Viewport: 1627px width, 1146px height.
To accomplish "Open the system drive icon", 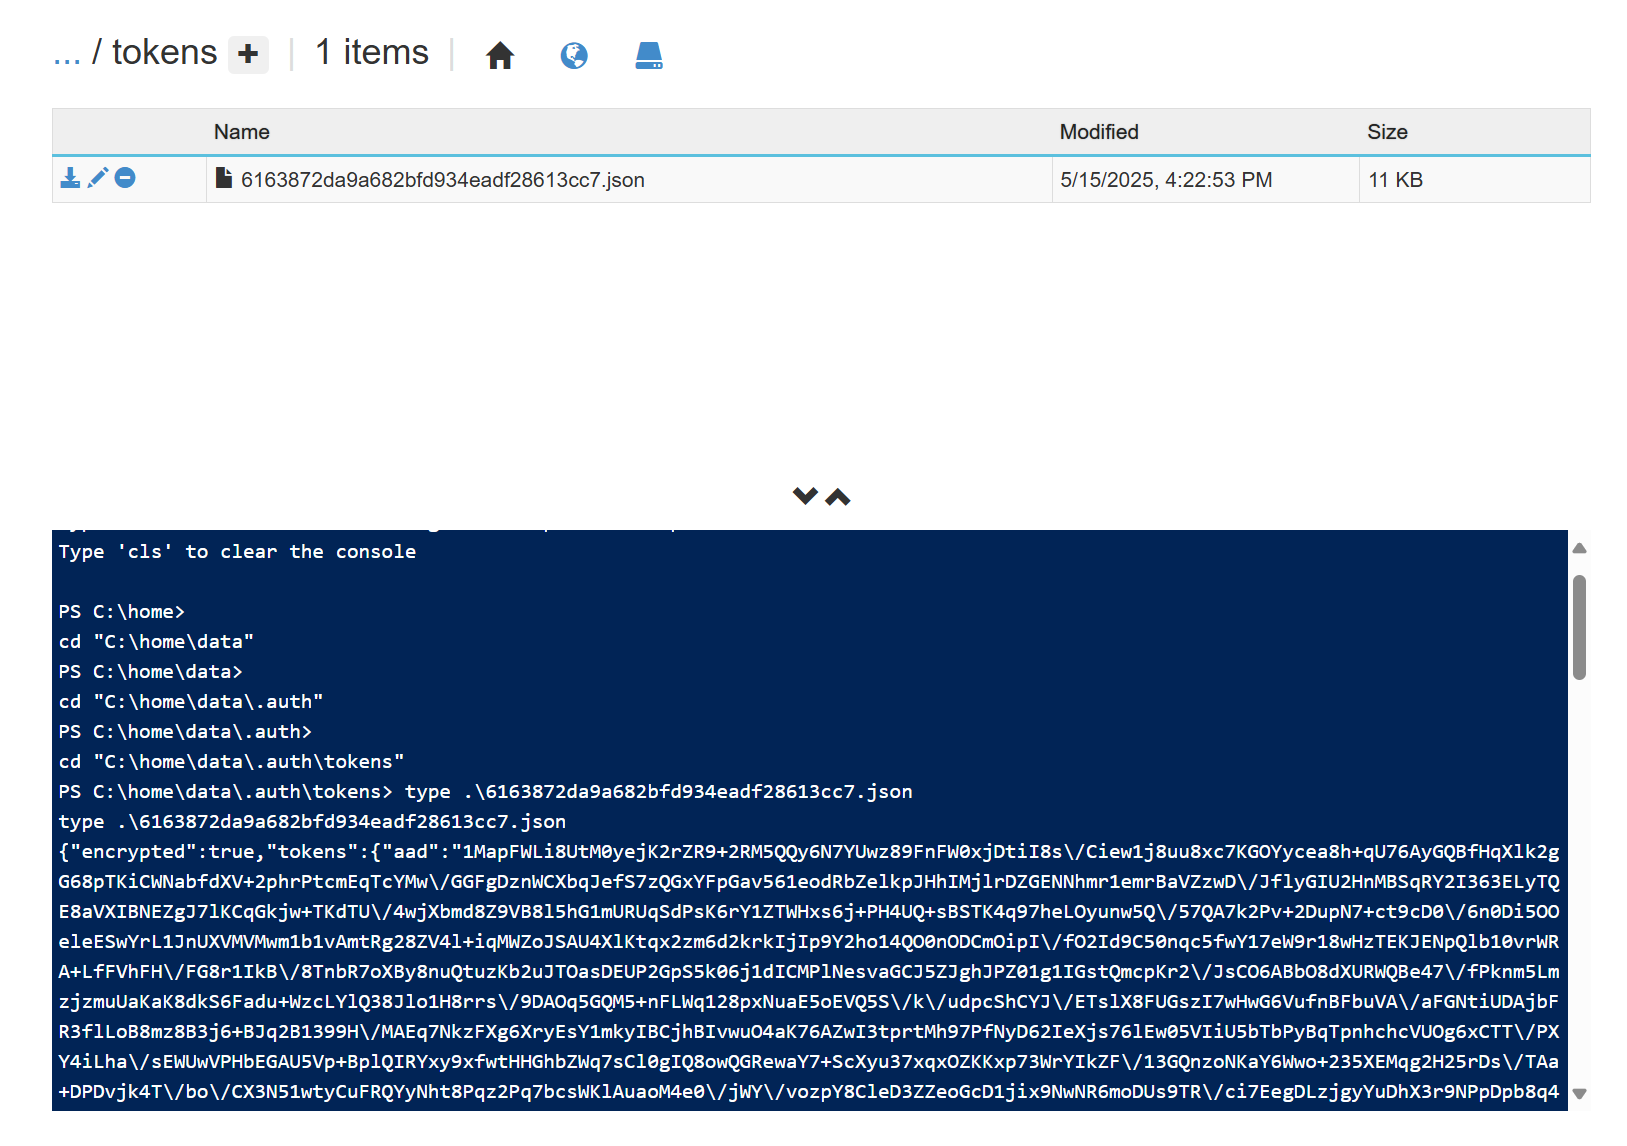I will (x=649, y=55).
